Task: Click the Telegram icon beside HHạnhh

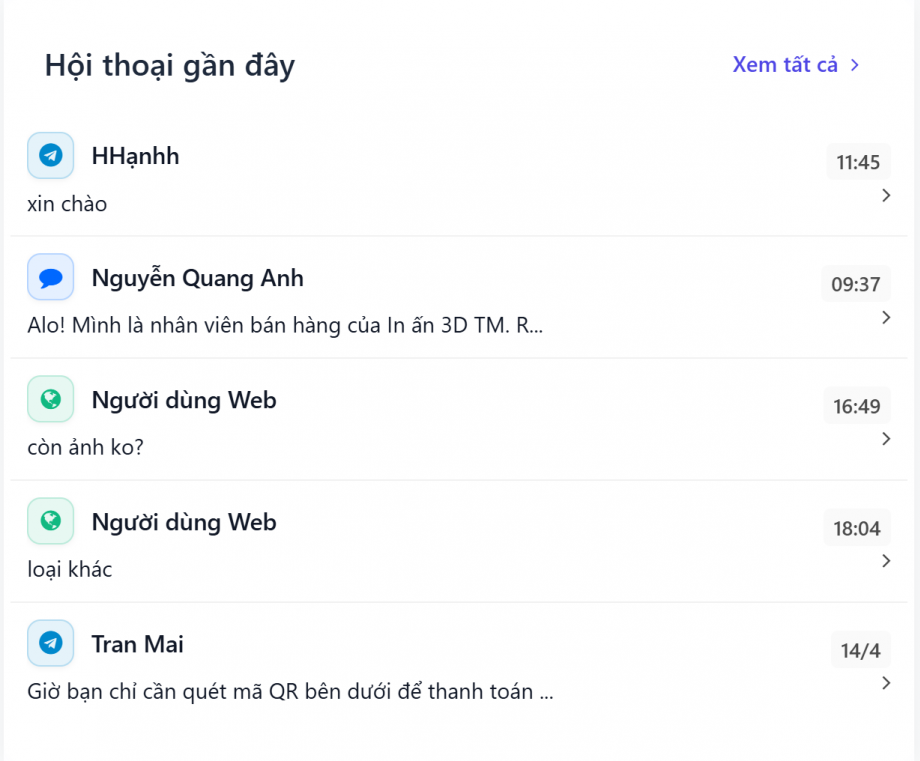Action: point(50,156)
